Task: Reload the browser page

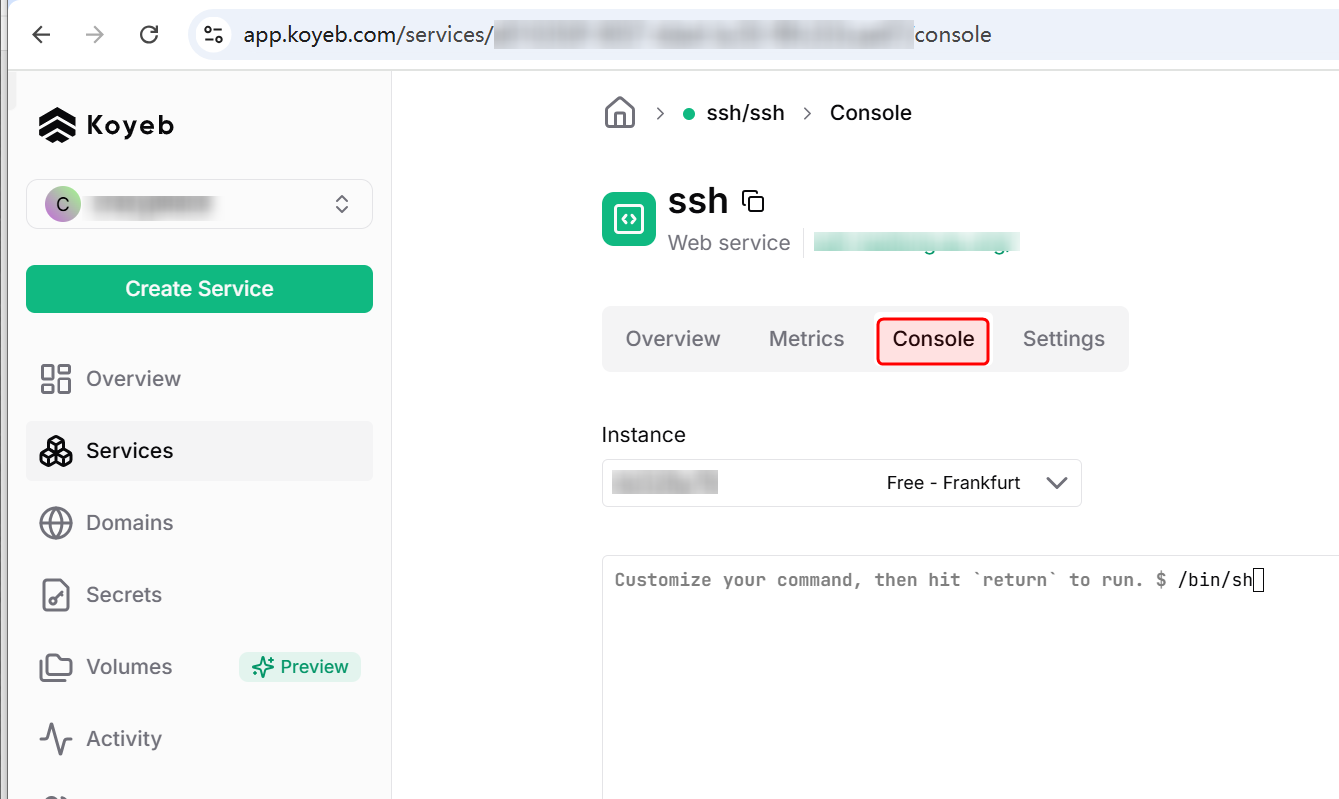Action: coord(149,35)
